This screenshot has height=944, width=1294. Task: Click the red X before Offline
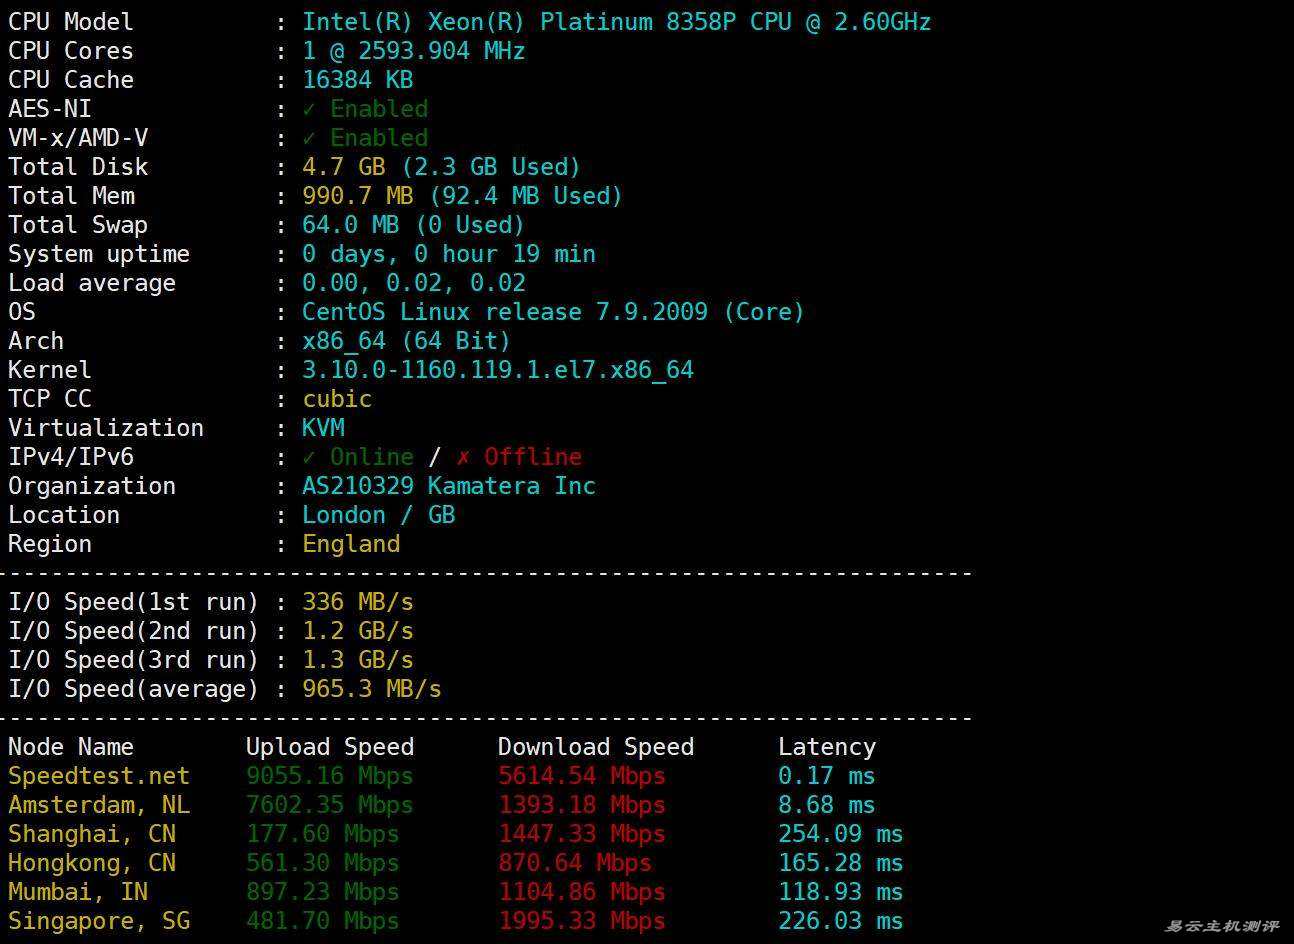tap(463, 457)
